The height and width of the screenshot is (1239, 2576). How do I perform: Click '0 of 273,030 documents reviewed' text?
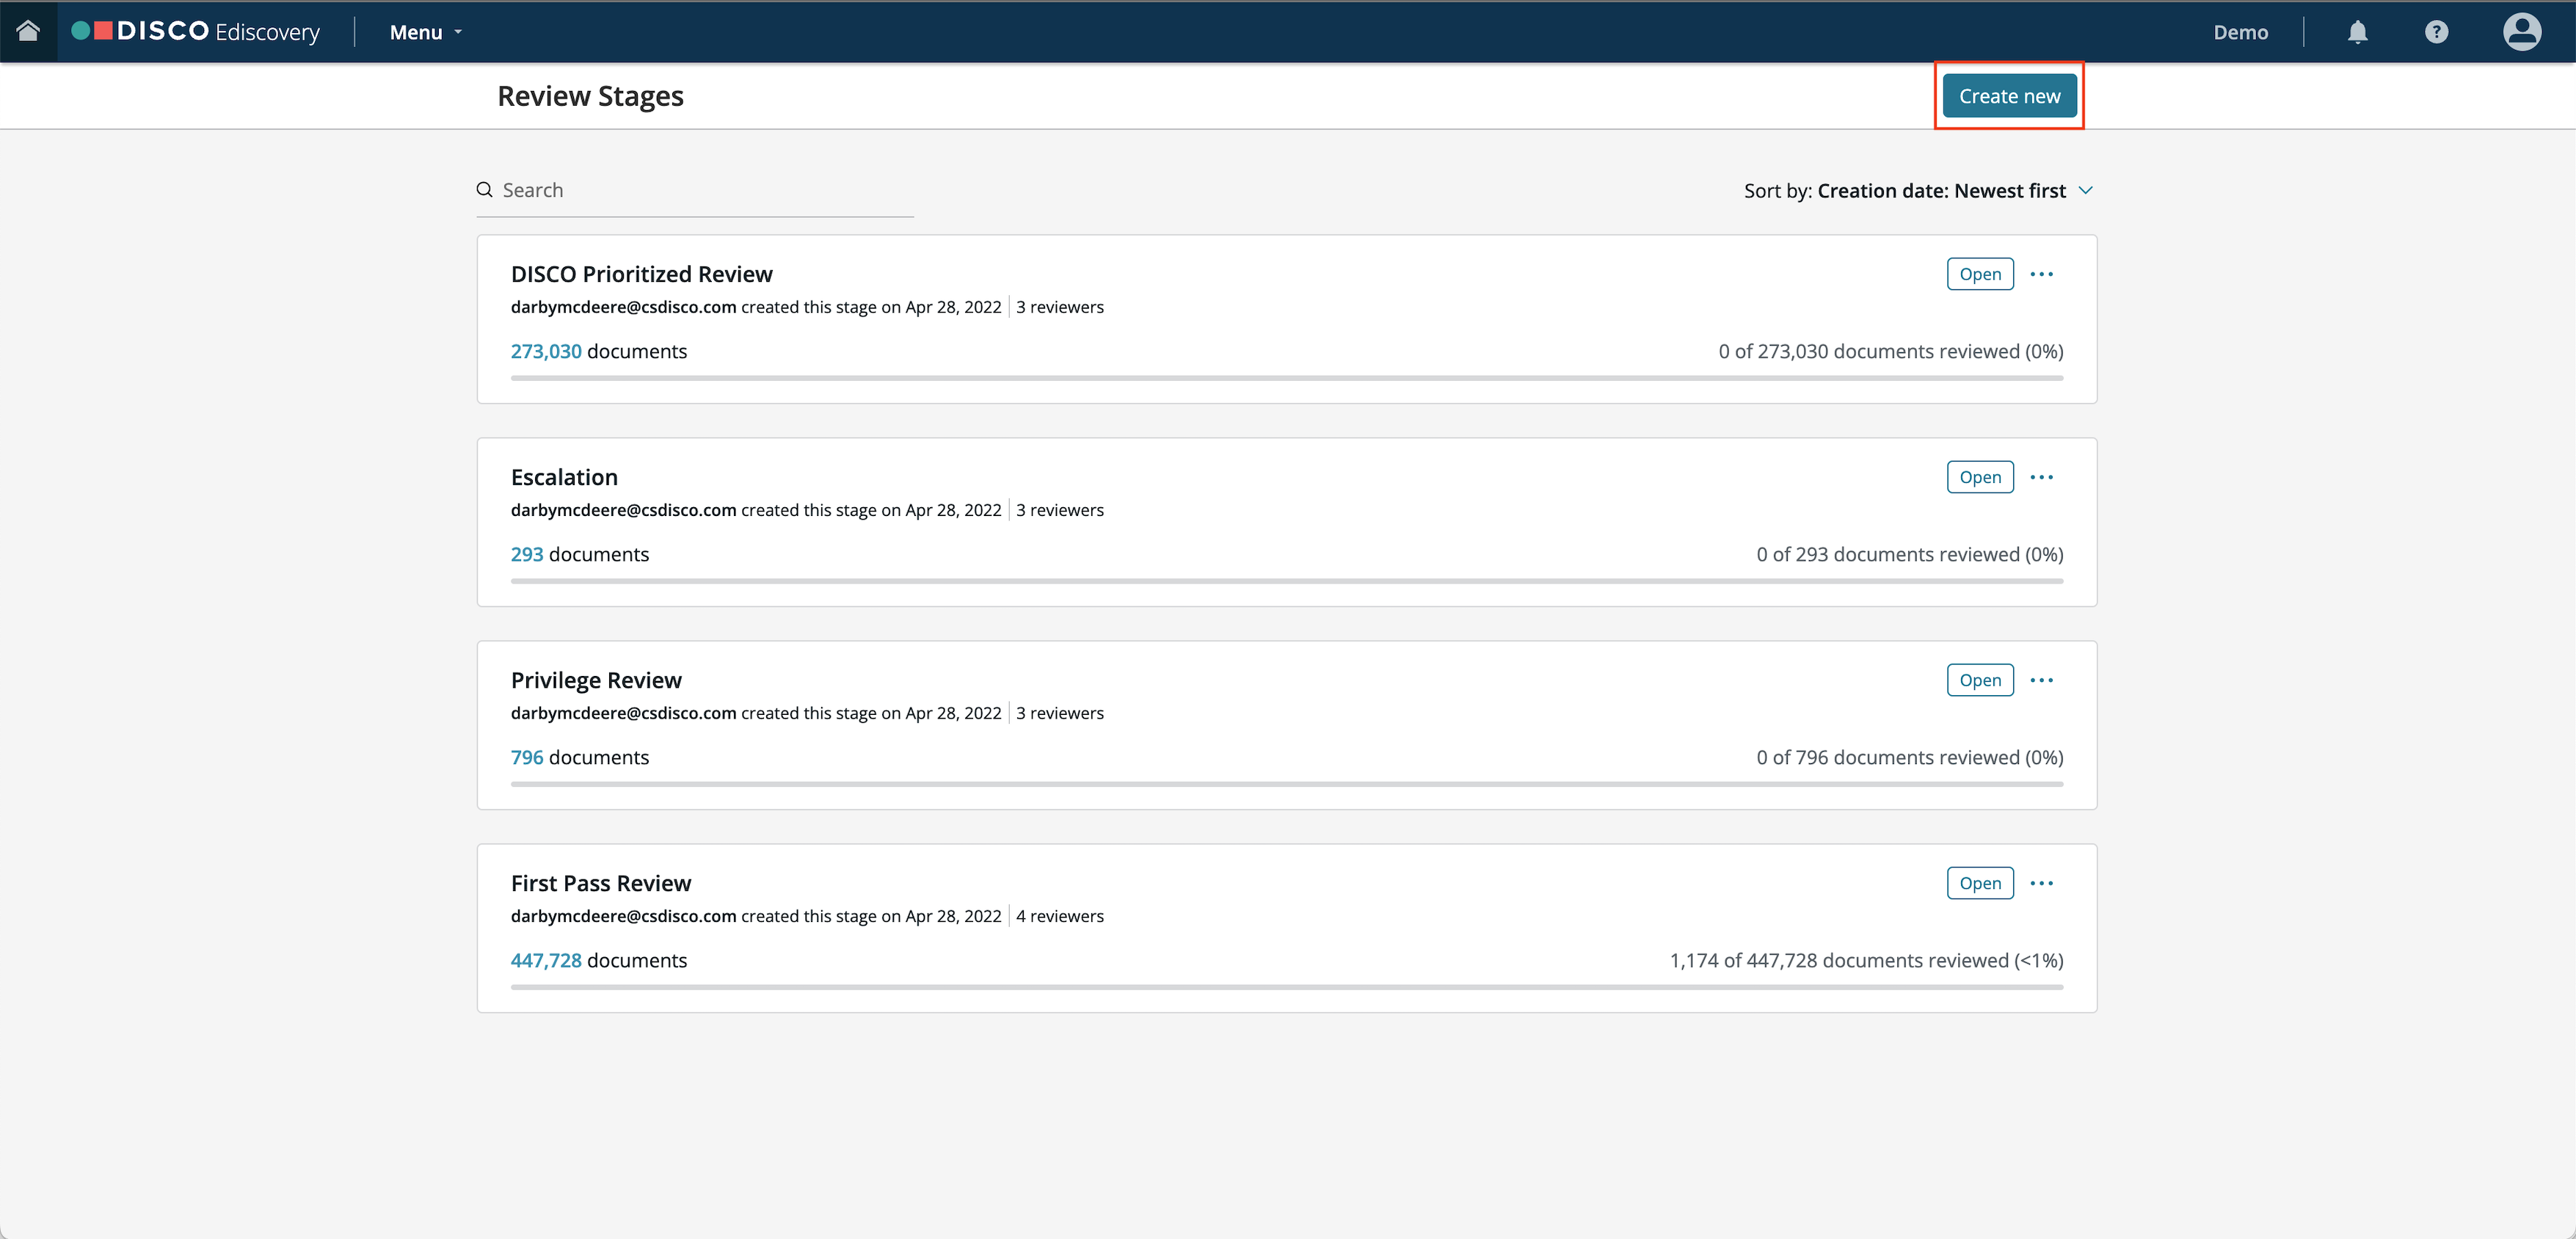1890,351
